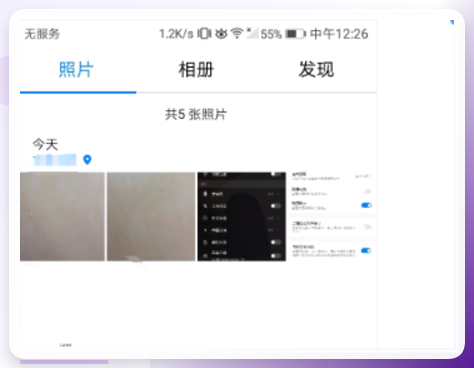This screenshot has height=368, width=474.
Task: Tap the blurred location label under 今天
Action: pyautogui.click(x=55, y=160)
